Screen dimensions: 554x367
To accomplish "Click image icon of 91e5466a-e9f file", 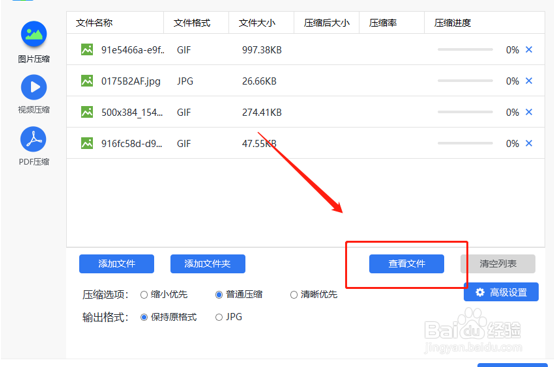I will [87, 49].
